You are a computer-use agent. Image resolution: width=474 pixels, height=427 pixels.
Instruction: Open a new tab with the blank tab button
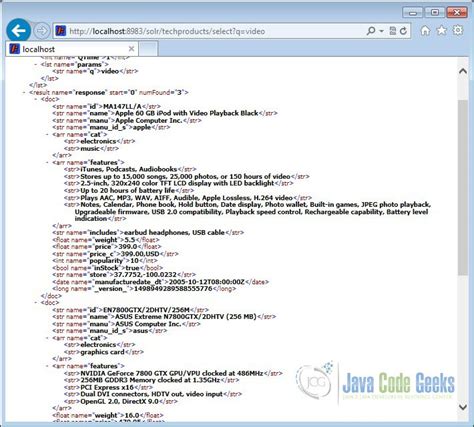148,49
